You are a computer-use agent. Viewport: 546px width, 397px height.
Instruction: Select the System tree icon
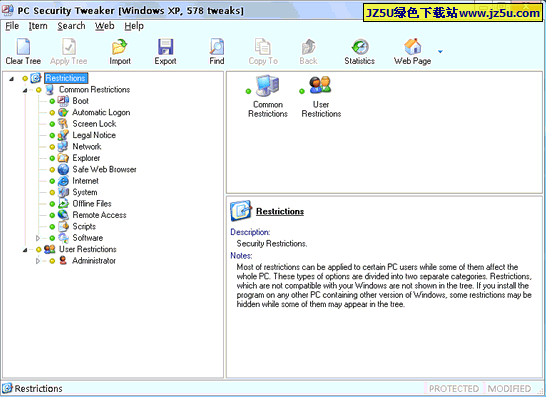[63, 192]
